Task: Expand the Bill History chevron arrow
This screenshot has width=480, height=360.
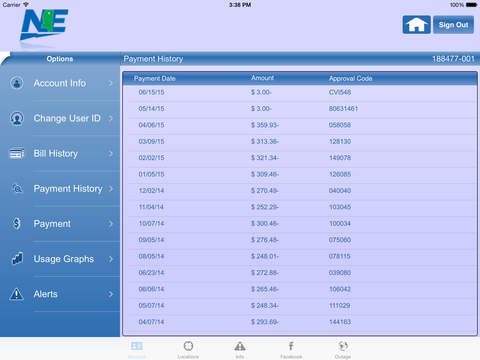Action: pyautogui.click(x=111, y=153)
